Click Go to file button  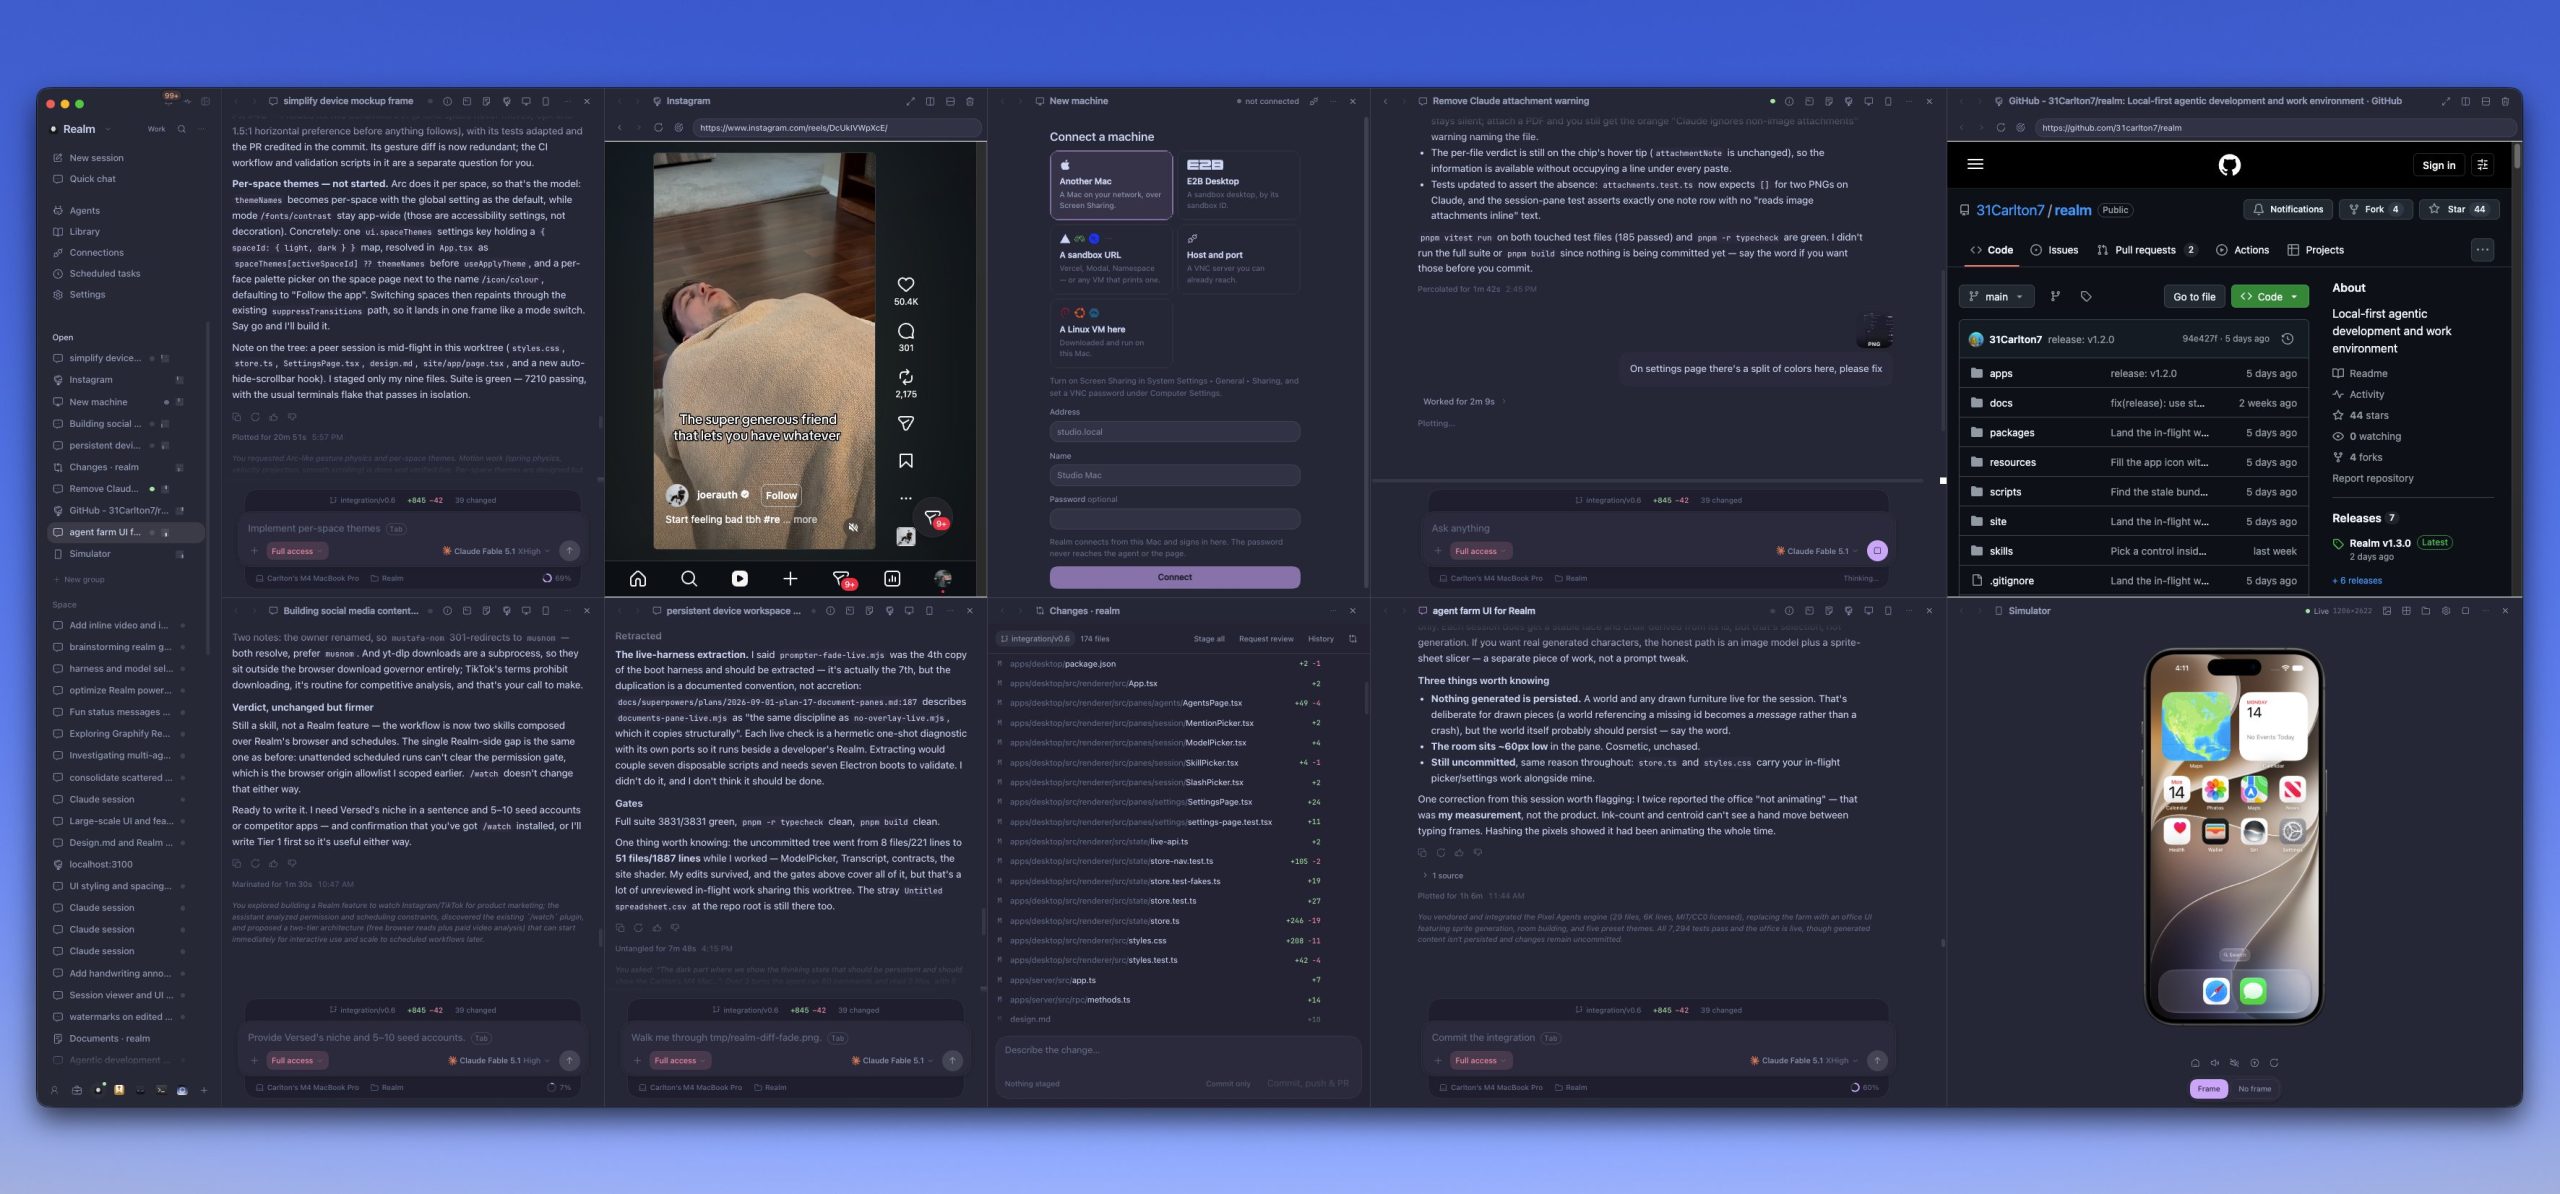(x=2194, y=297)
